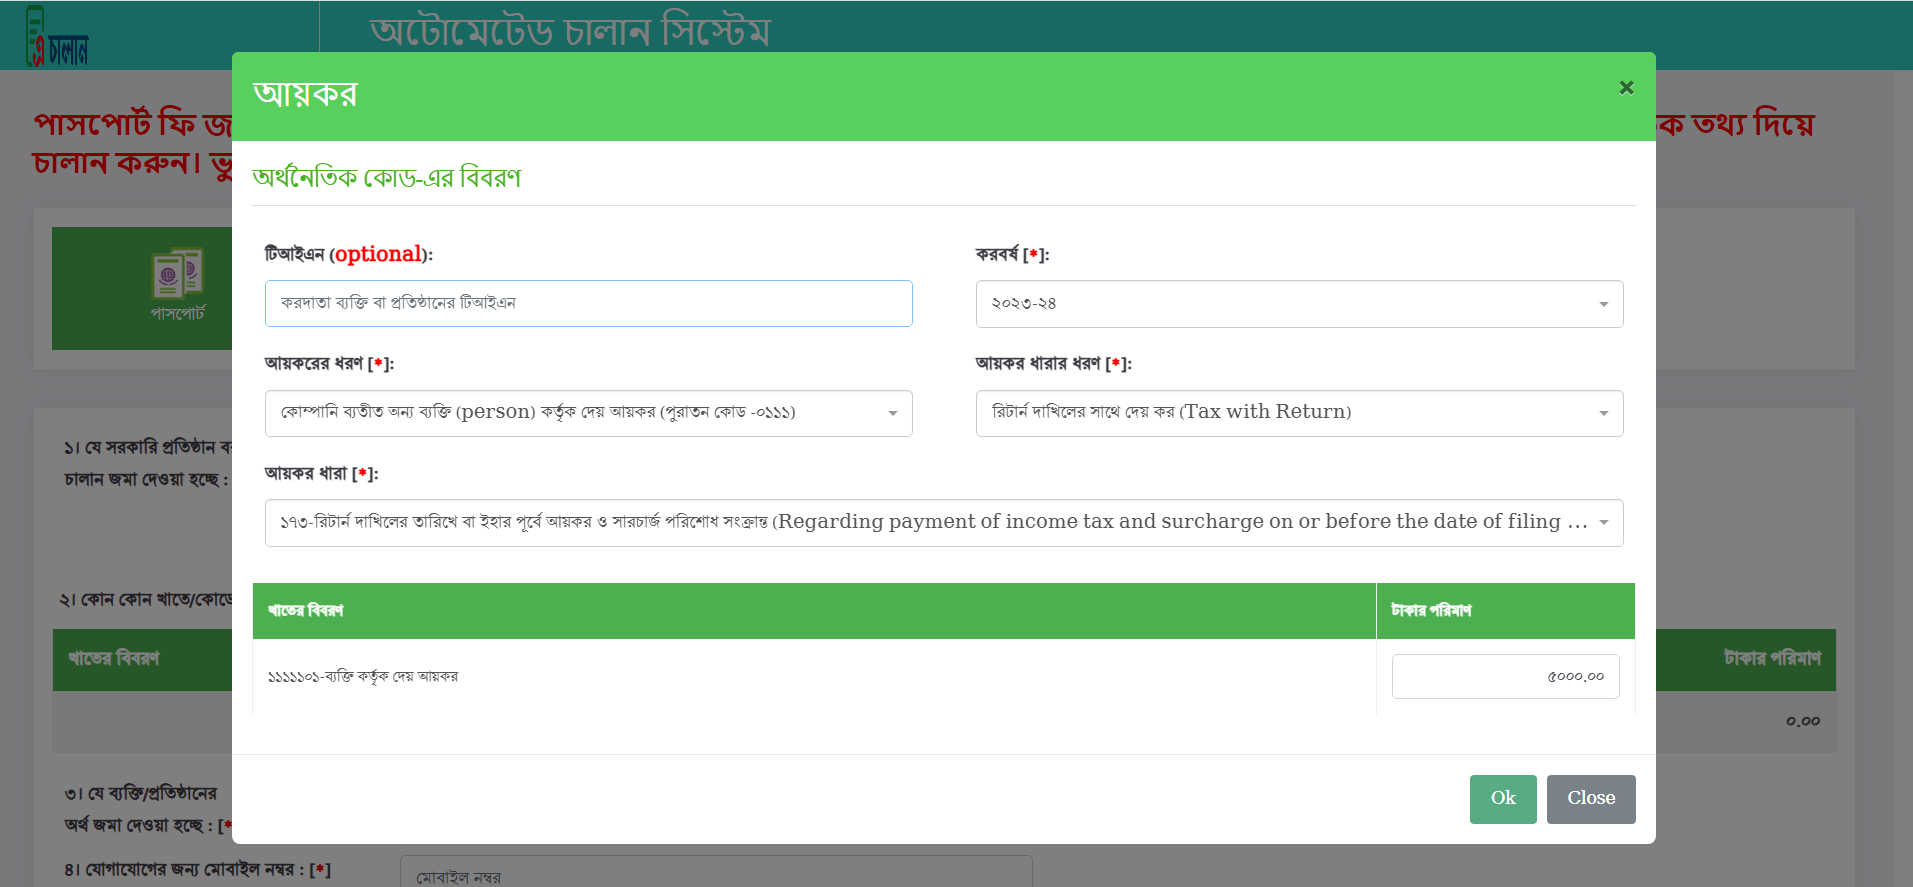Click the amount field showing ৫০০০.০০
The height and width of the screenshot is (887, 1913).
(1504, 677)
